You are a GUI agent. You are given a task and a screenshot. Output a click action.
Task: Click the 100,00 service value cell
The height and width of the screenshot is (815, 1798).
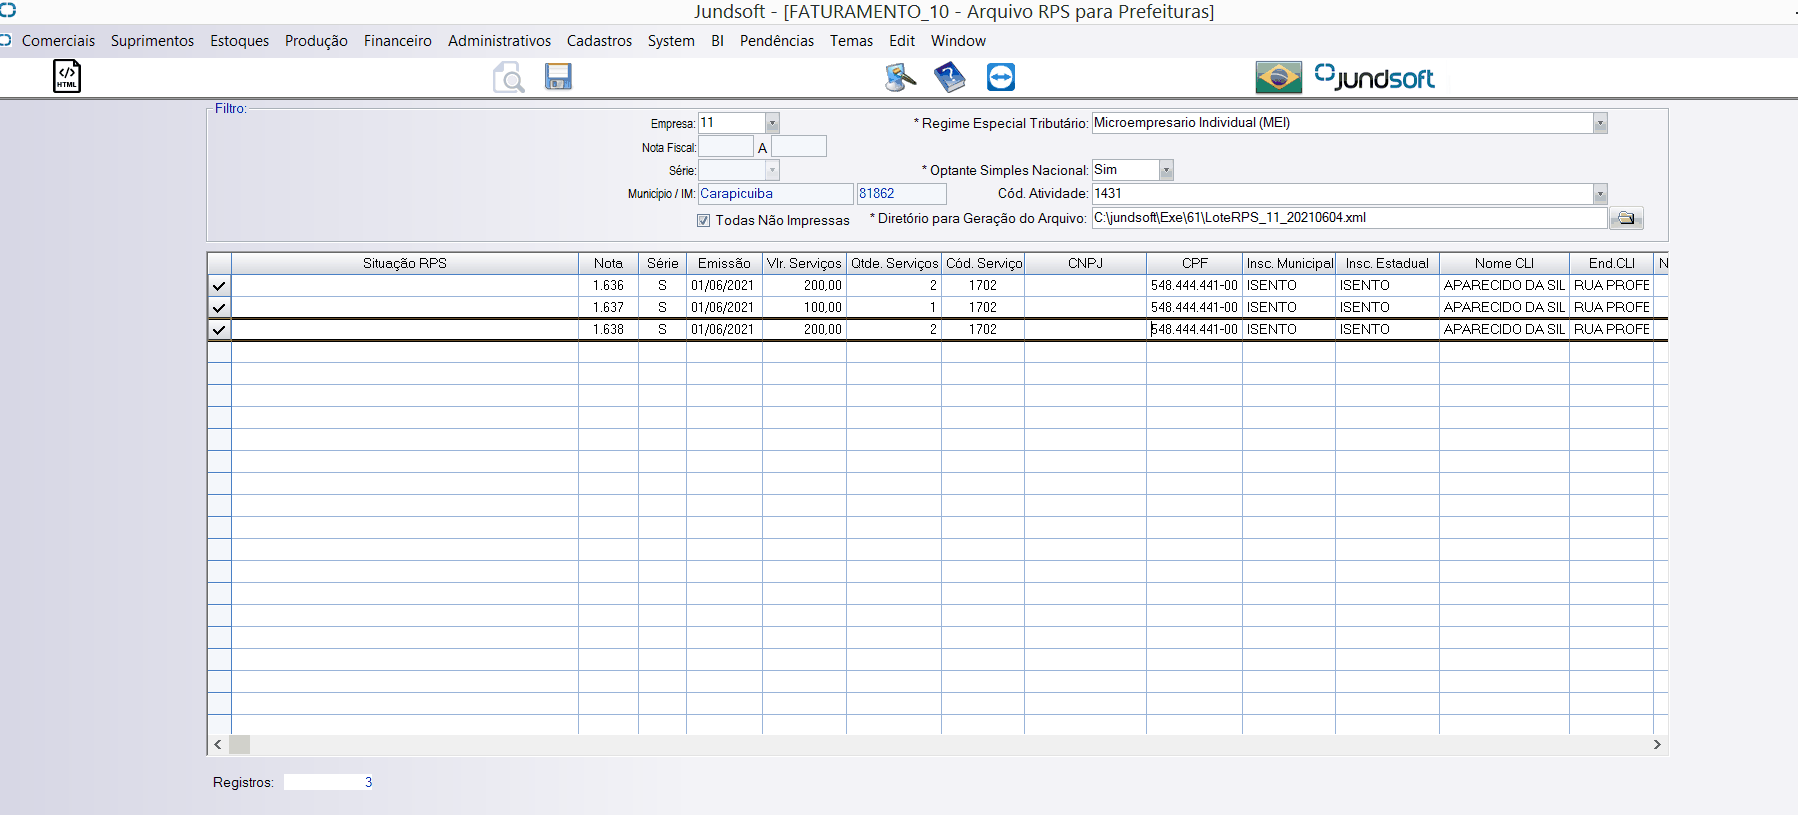click(x=804, y=308)
